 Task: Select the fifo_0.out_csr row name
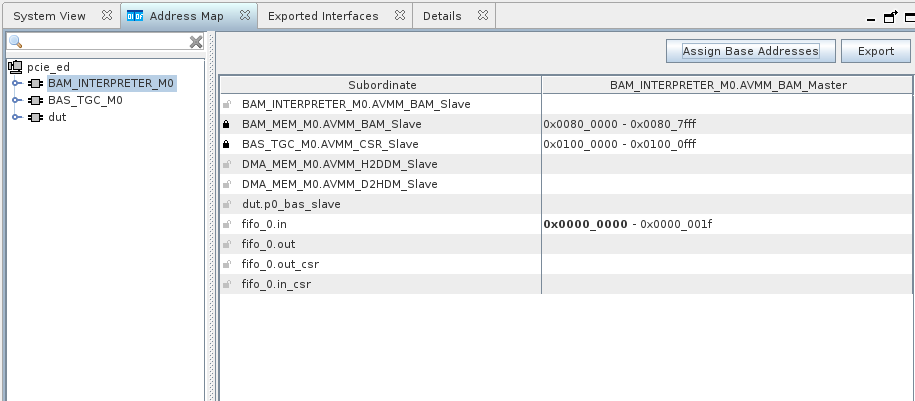click(280, 264)
